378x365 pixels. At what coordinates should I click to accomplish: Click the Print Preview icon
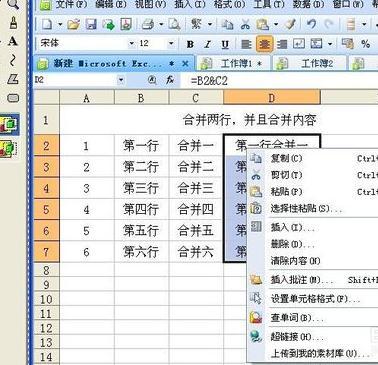click(174, 24)
